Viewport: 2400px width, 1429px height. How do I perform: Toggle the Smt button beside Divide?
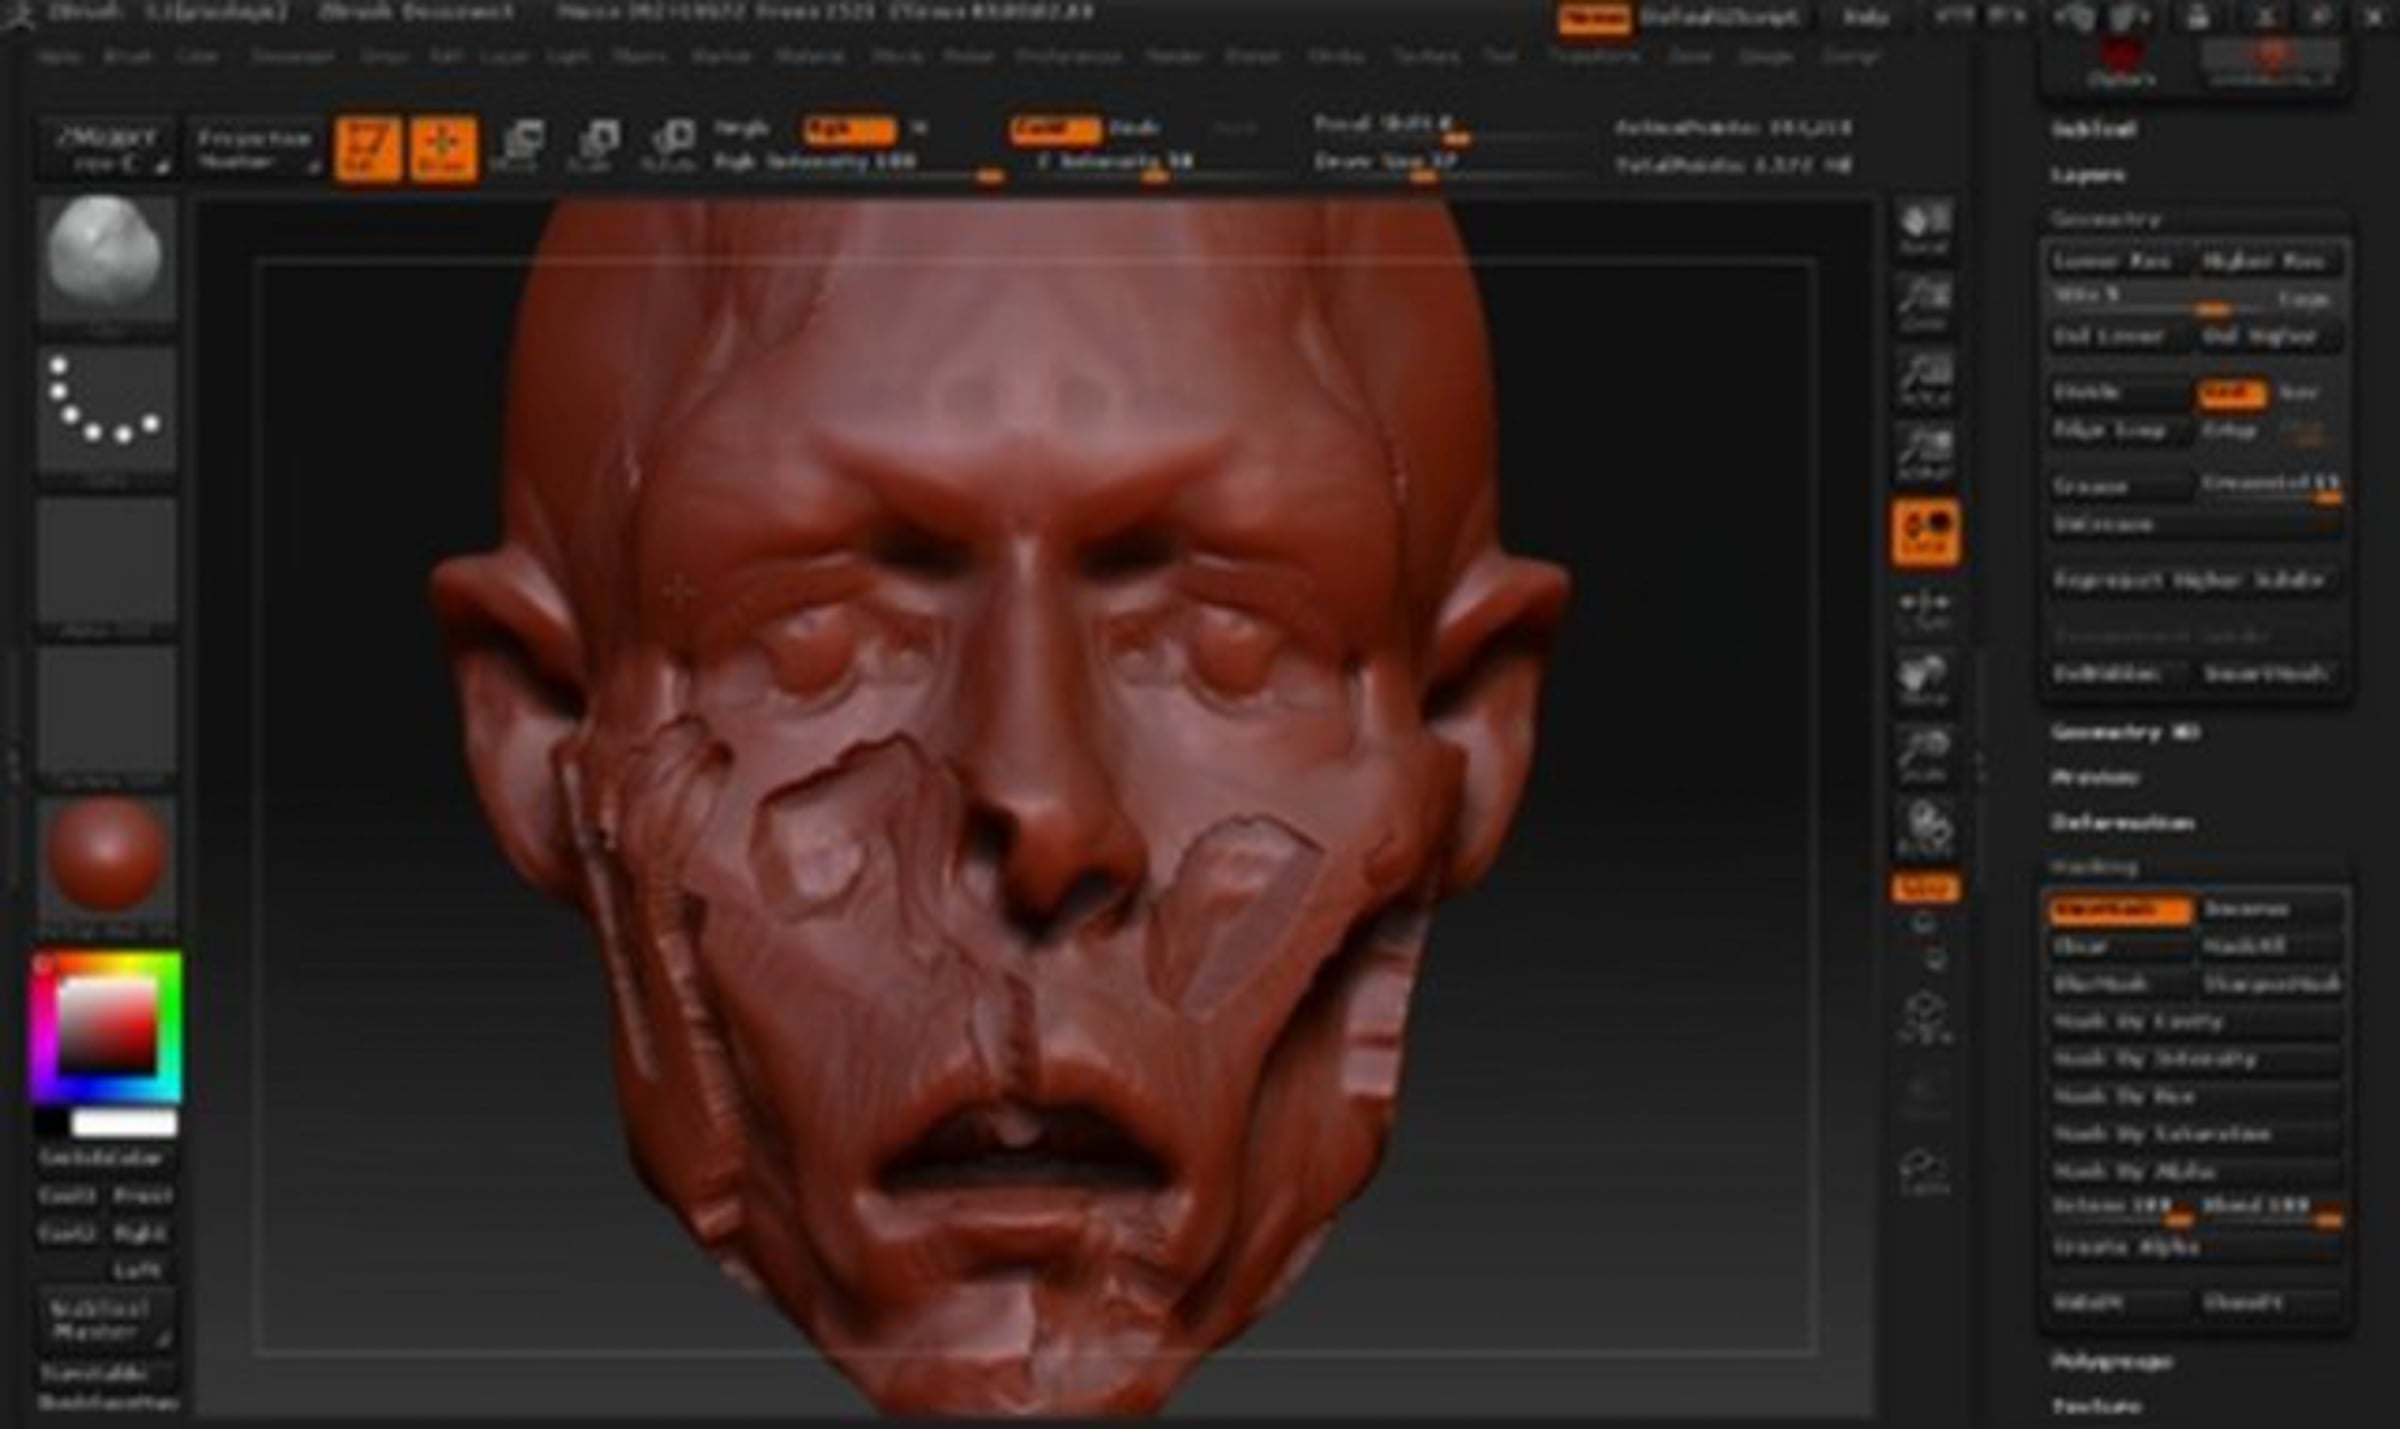pyautogui.click(x=2230, y=394)
